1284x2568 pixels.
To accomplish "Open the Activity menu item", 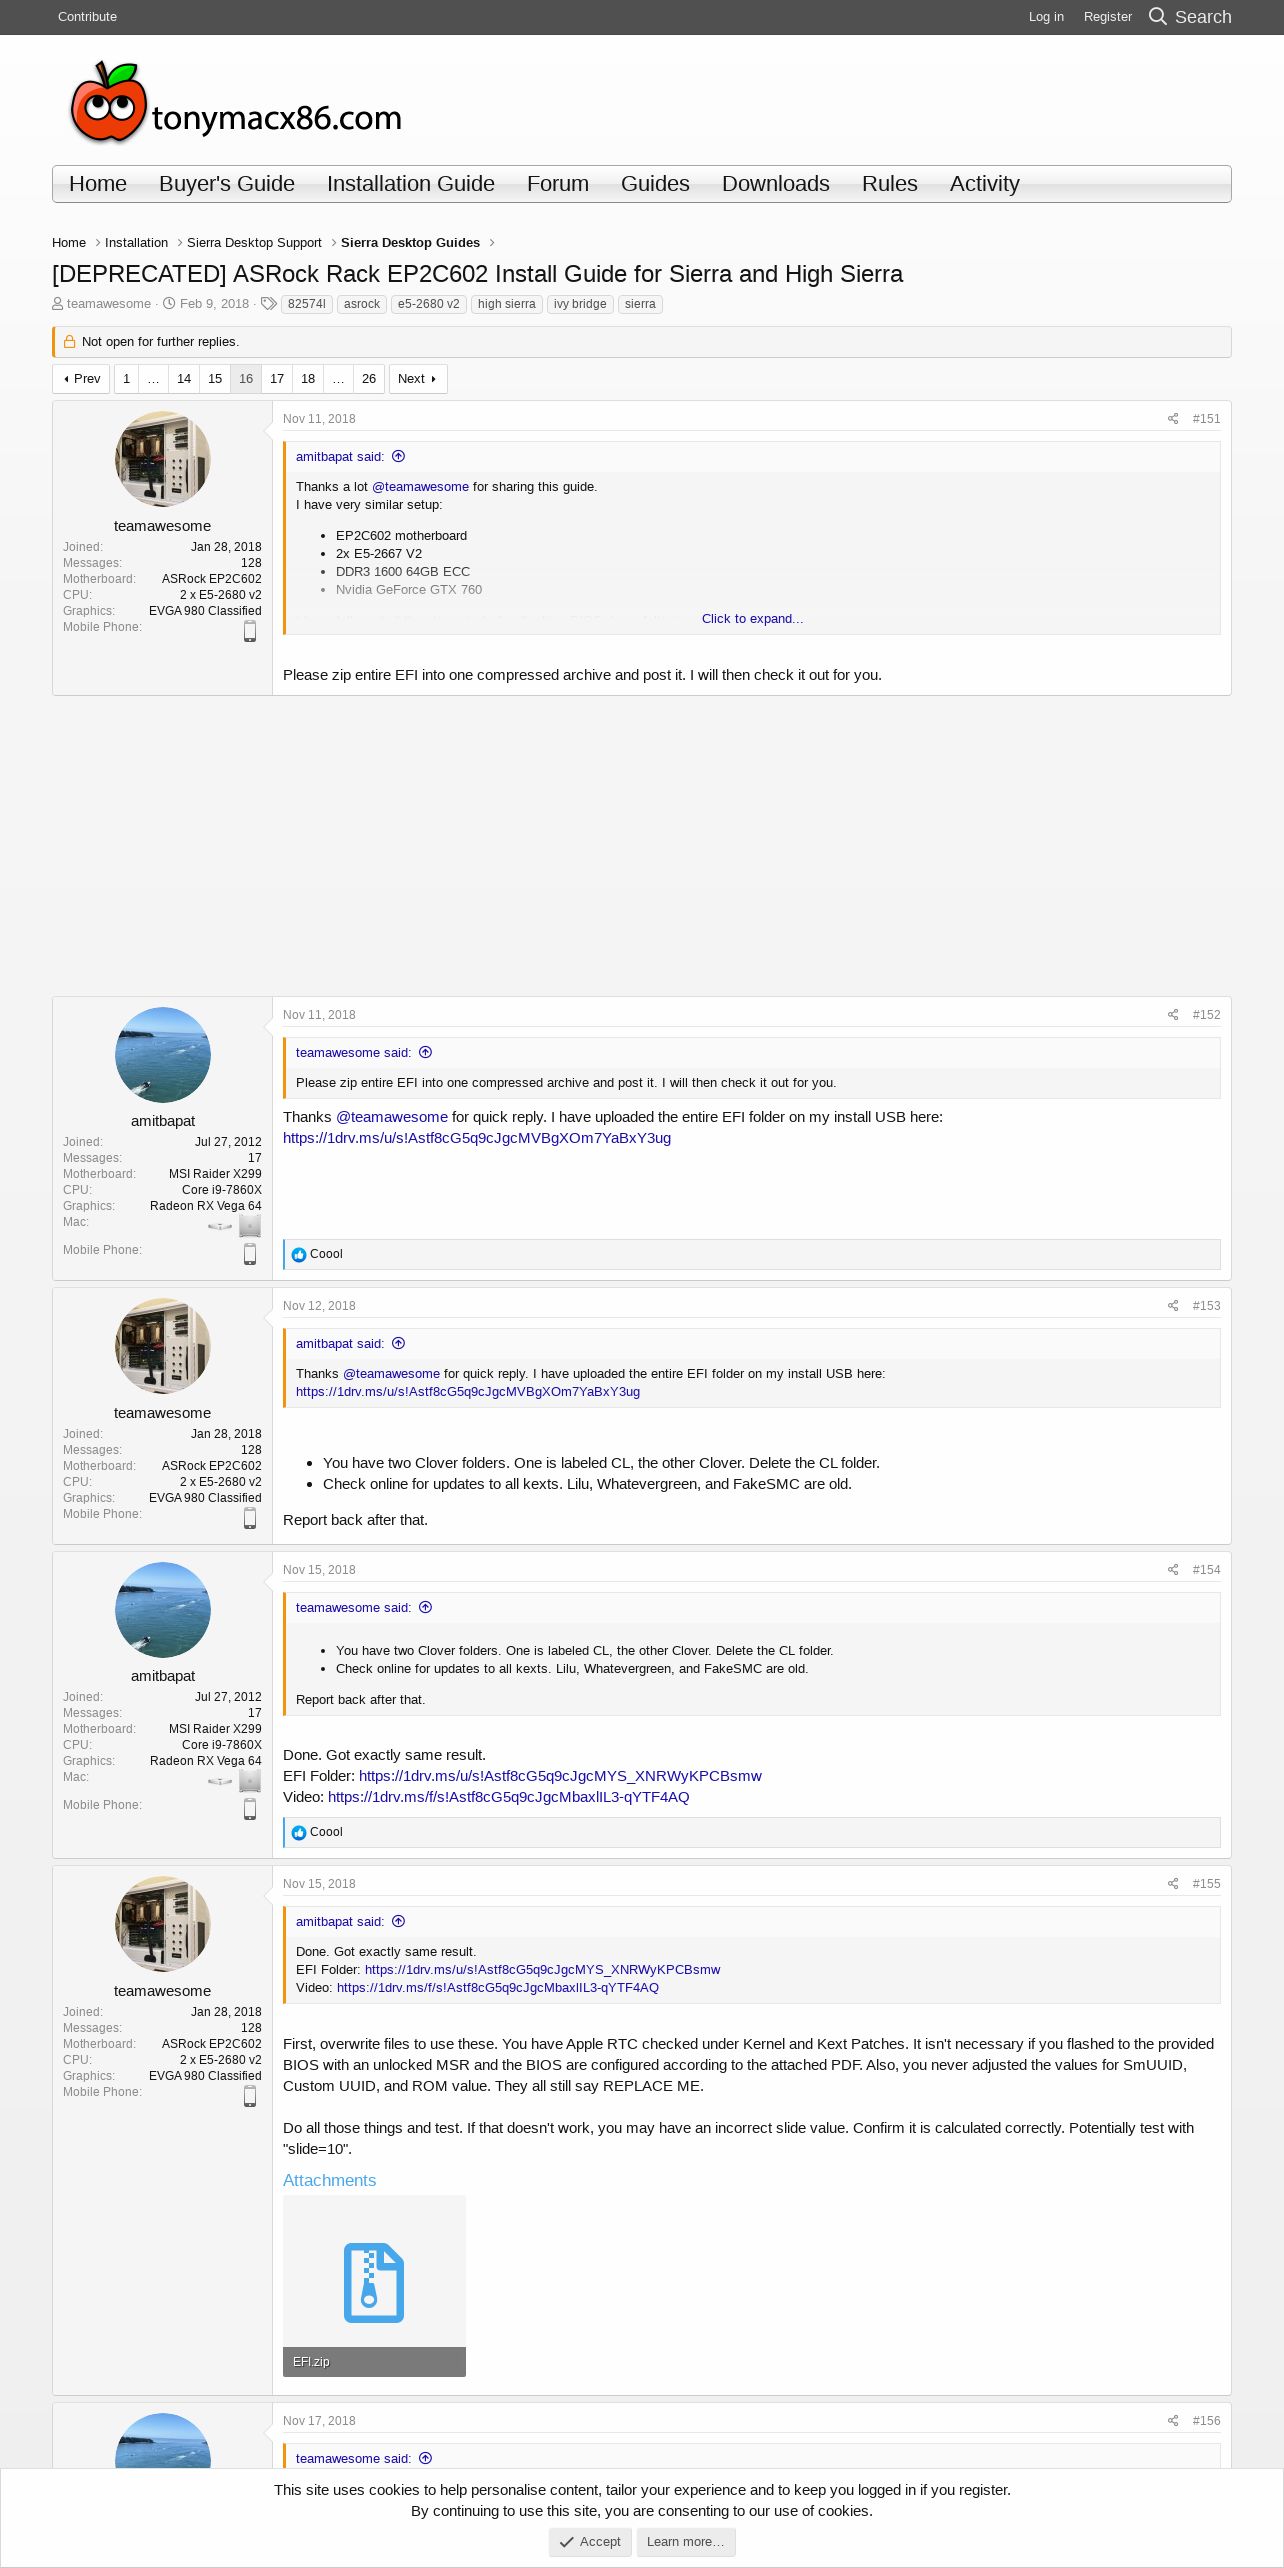I will (x=985, y=184).
